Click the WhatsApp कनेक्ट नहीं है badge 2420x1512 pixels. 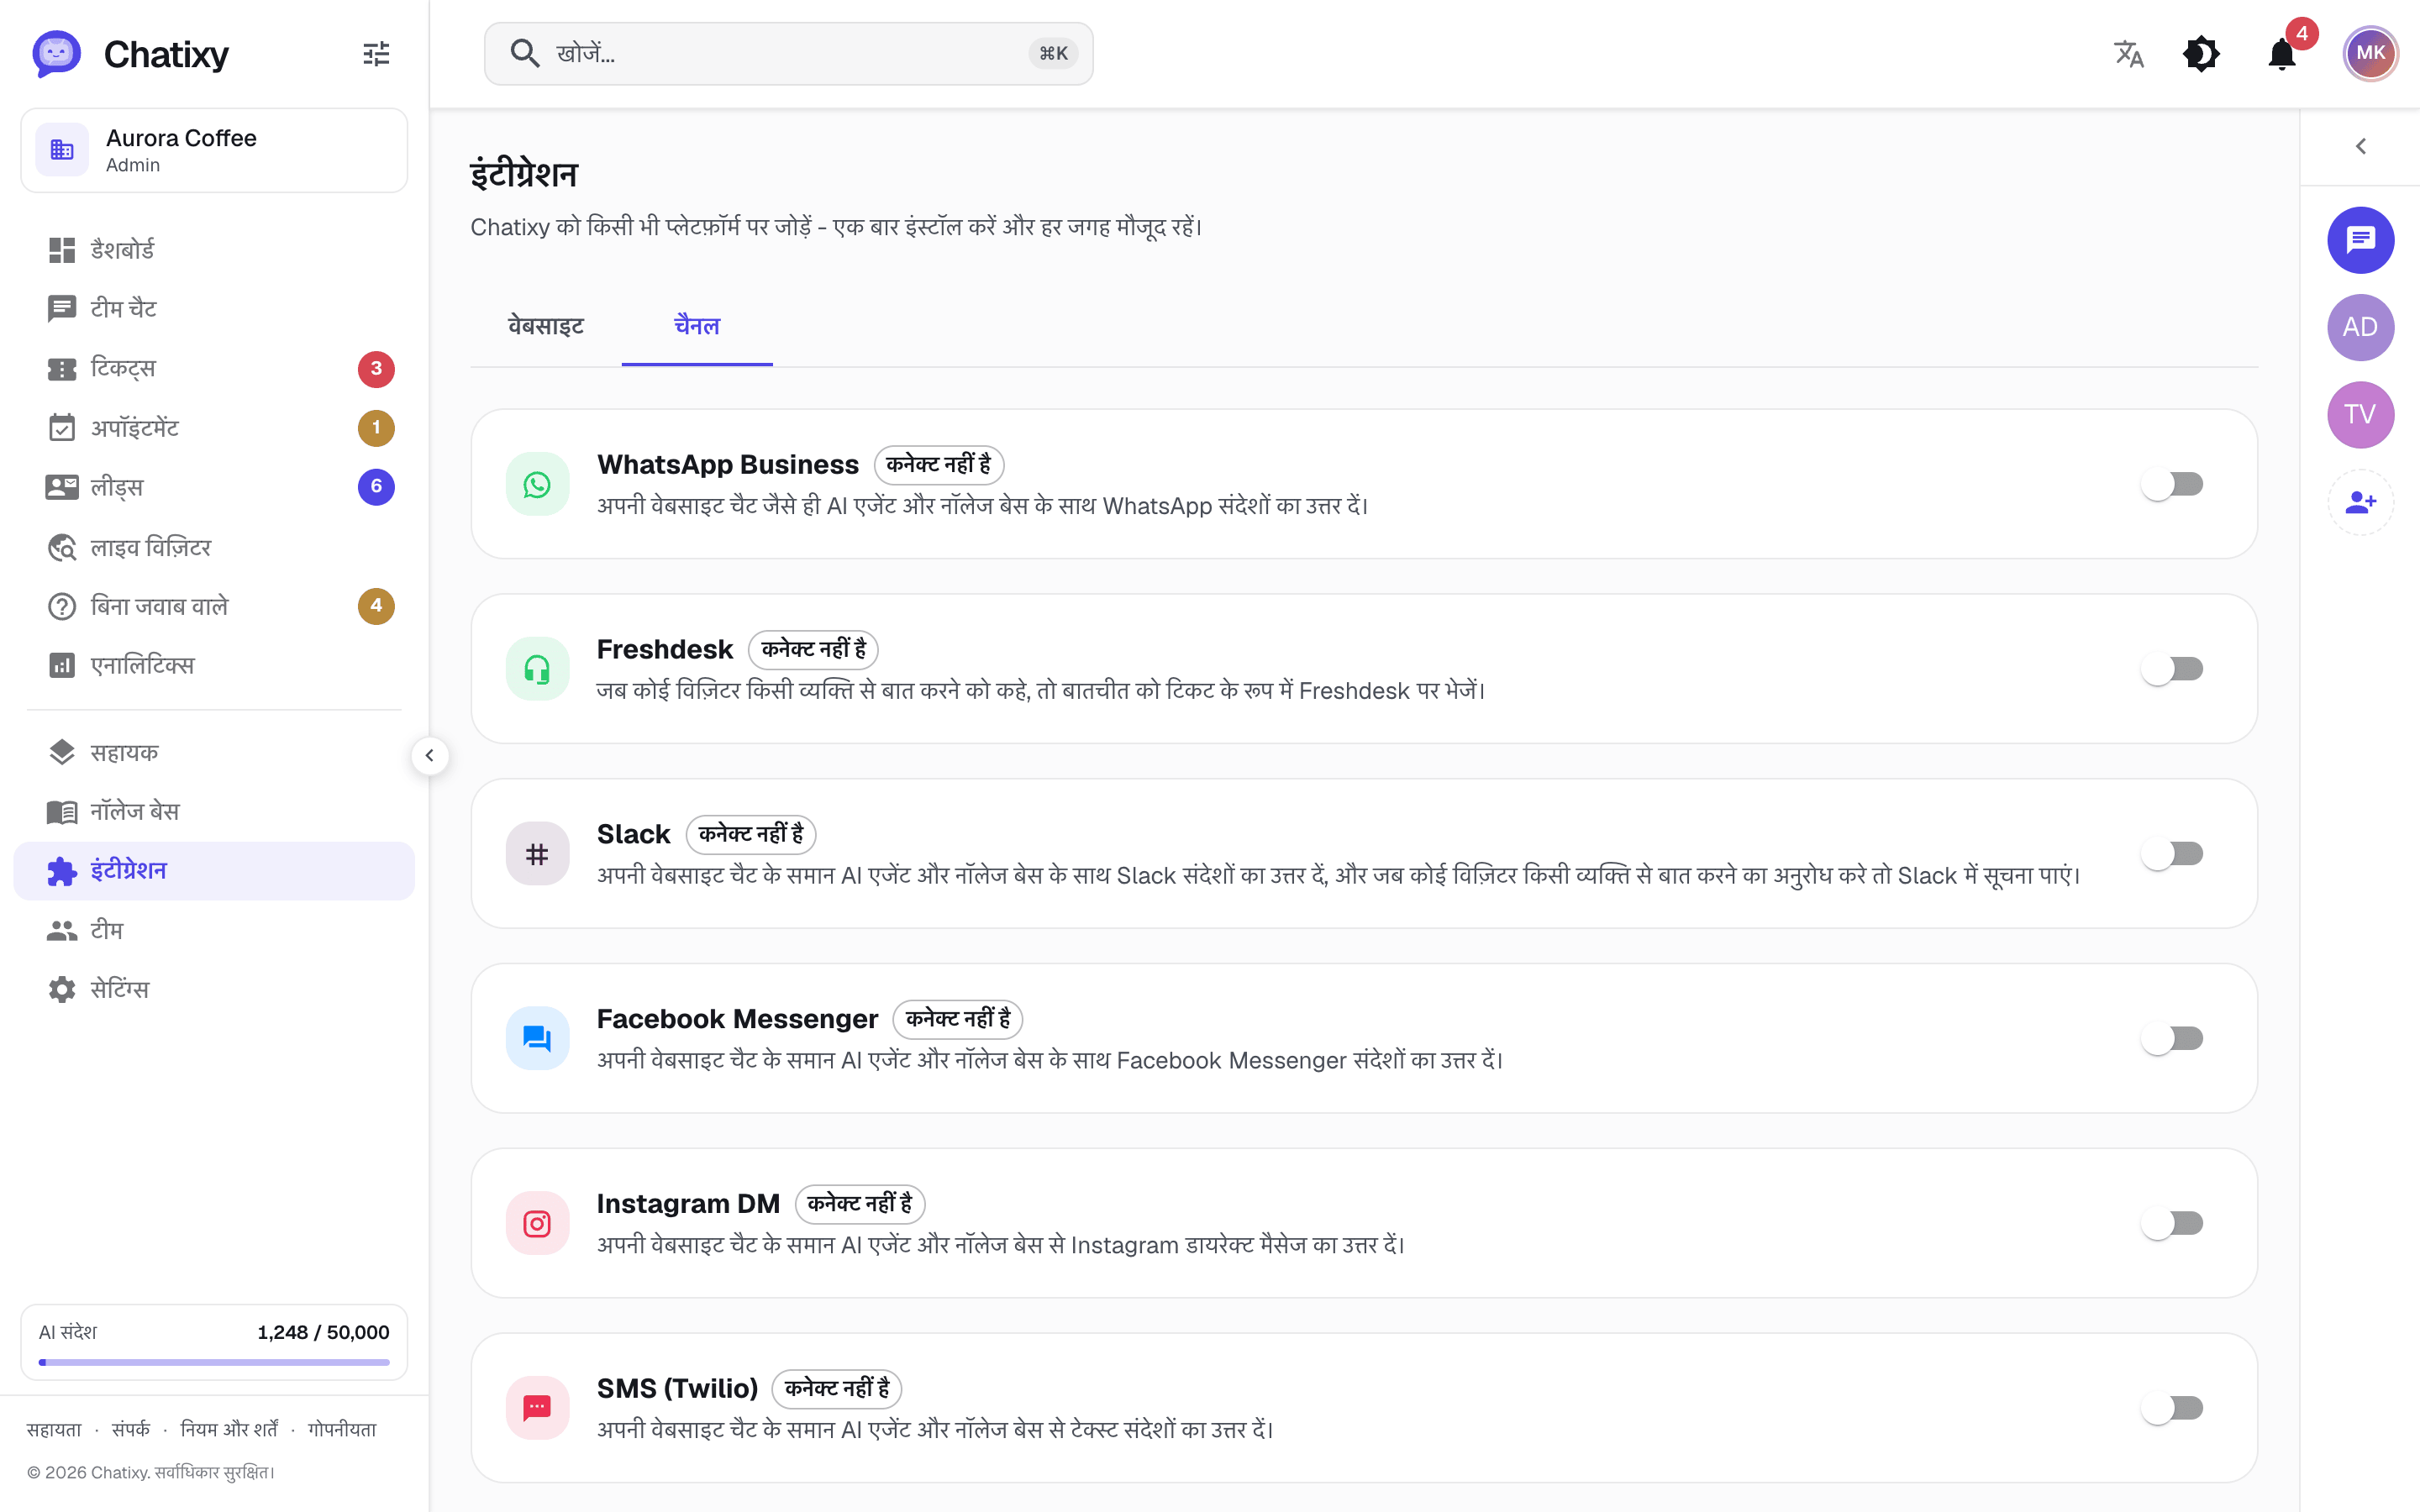[x=938, y=465]
